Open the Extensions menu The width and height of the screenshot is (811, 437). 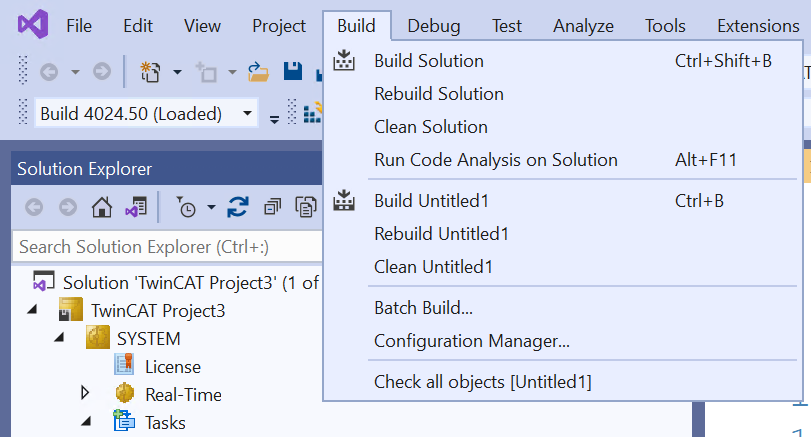click(x=758, y=26)
